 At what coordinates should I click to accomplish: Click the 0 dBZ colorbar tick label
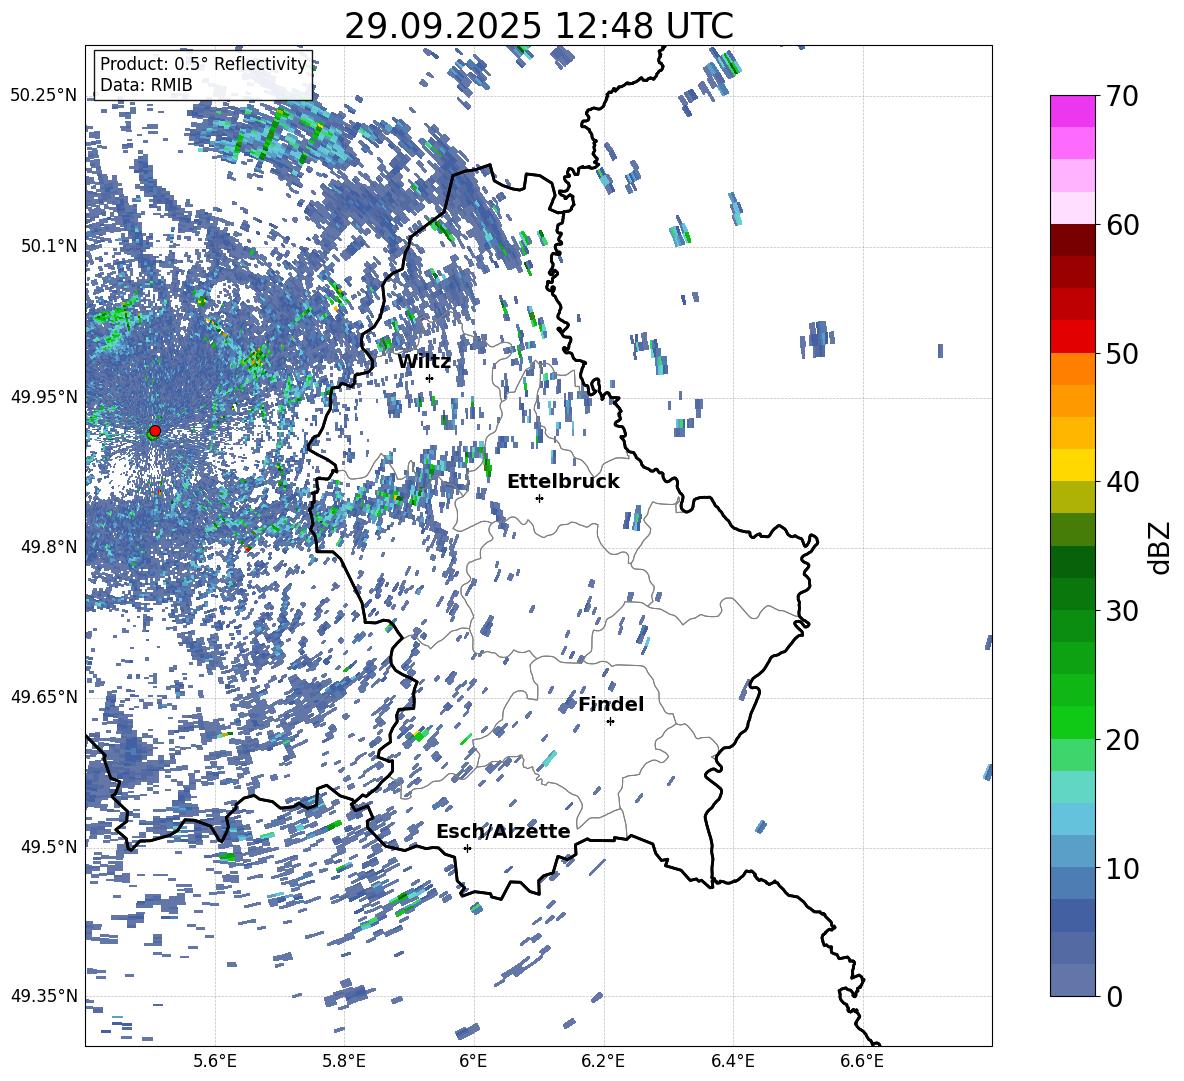(1114, 996)
